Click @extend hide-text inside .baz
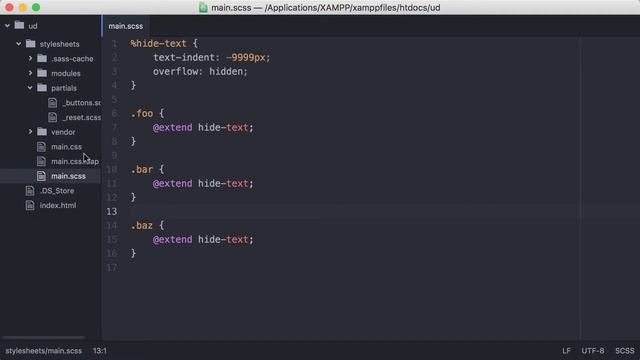640x360 pixels. pyautogui.click(x=203, y=239)
